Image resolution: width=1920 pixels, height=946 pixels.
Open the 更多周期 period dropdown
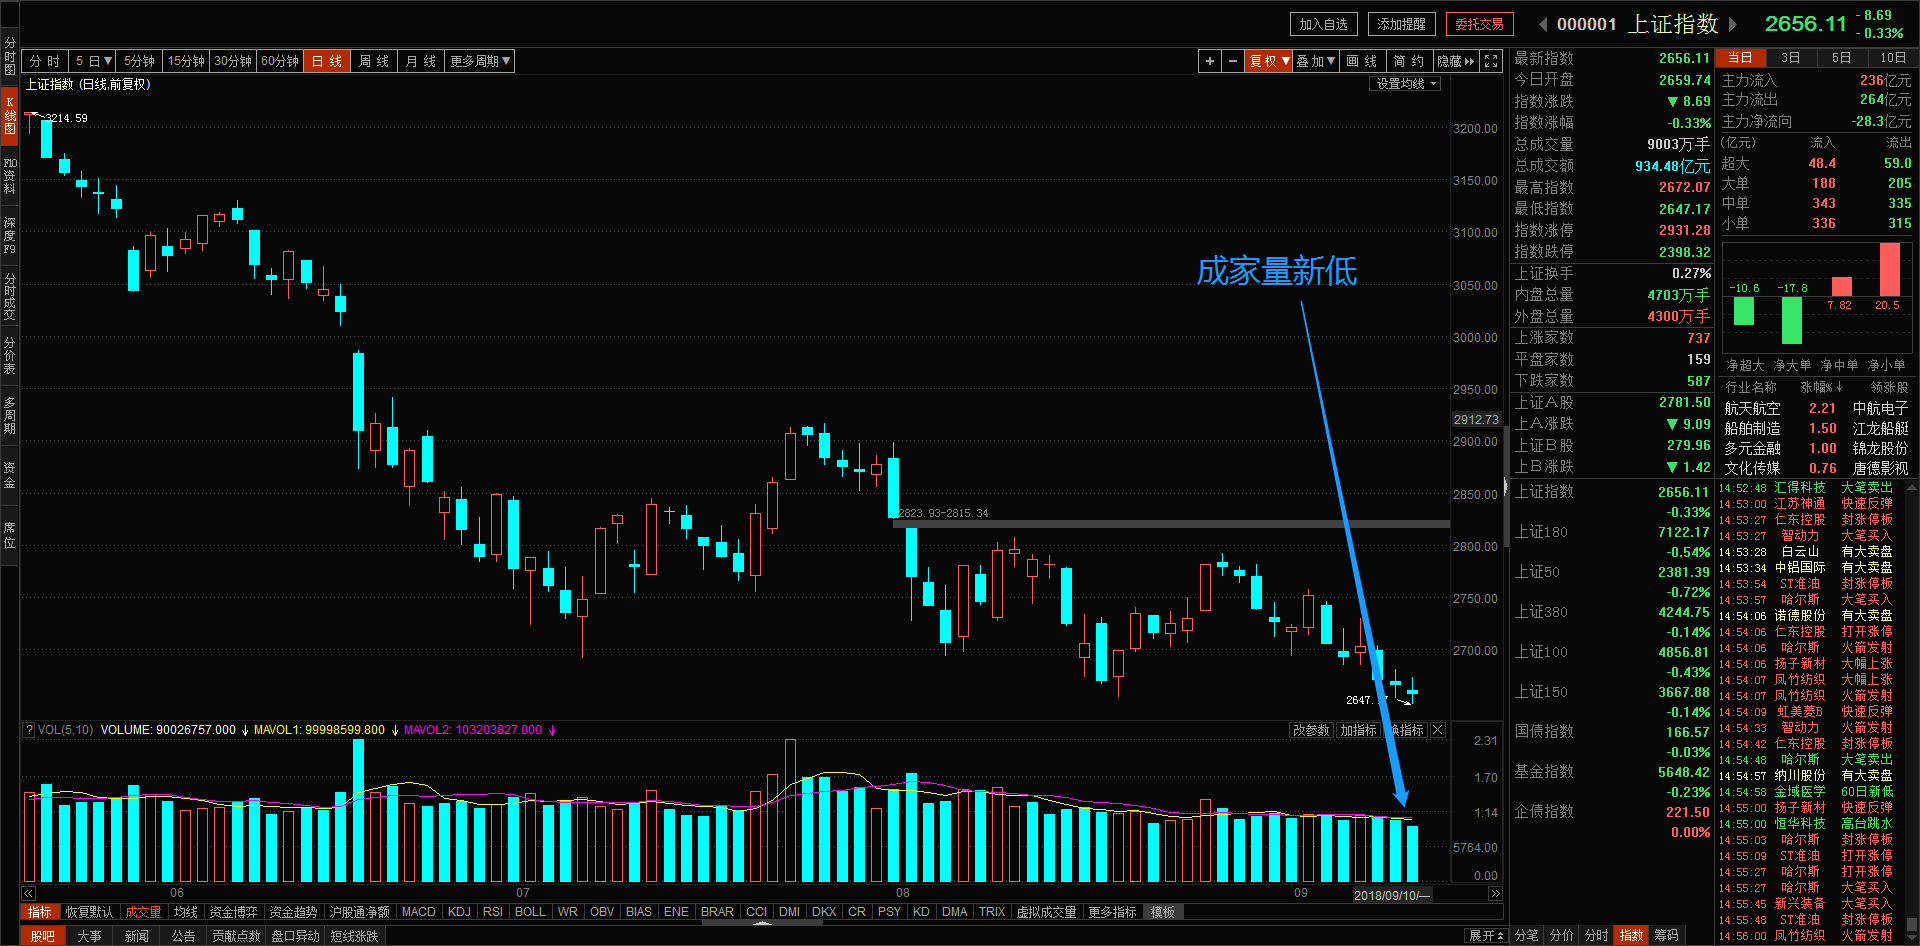click(480, 61)
